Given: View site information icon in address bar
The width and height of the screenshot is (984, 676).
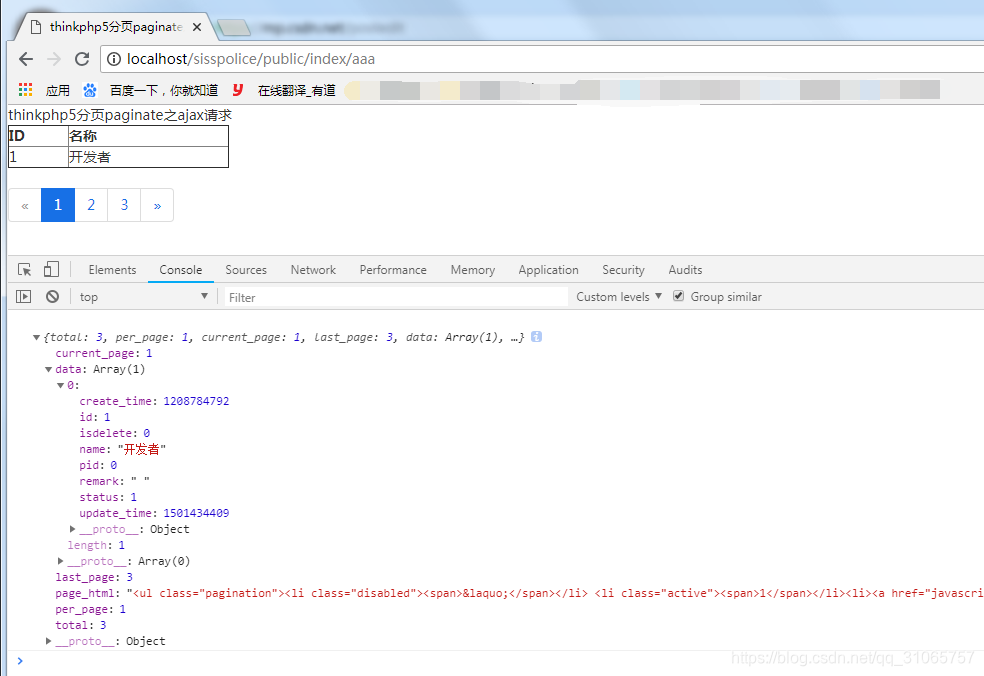Looking at the screenshot, I should pyautogui.click(x=114, y=59).
